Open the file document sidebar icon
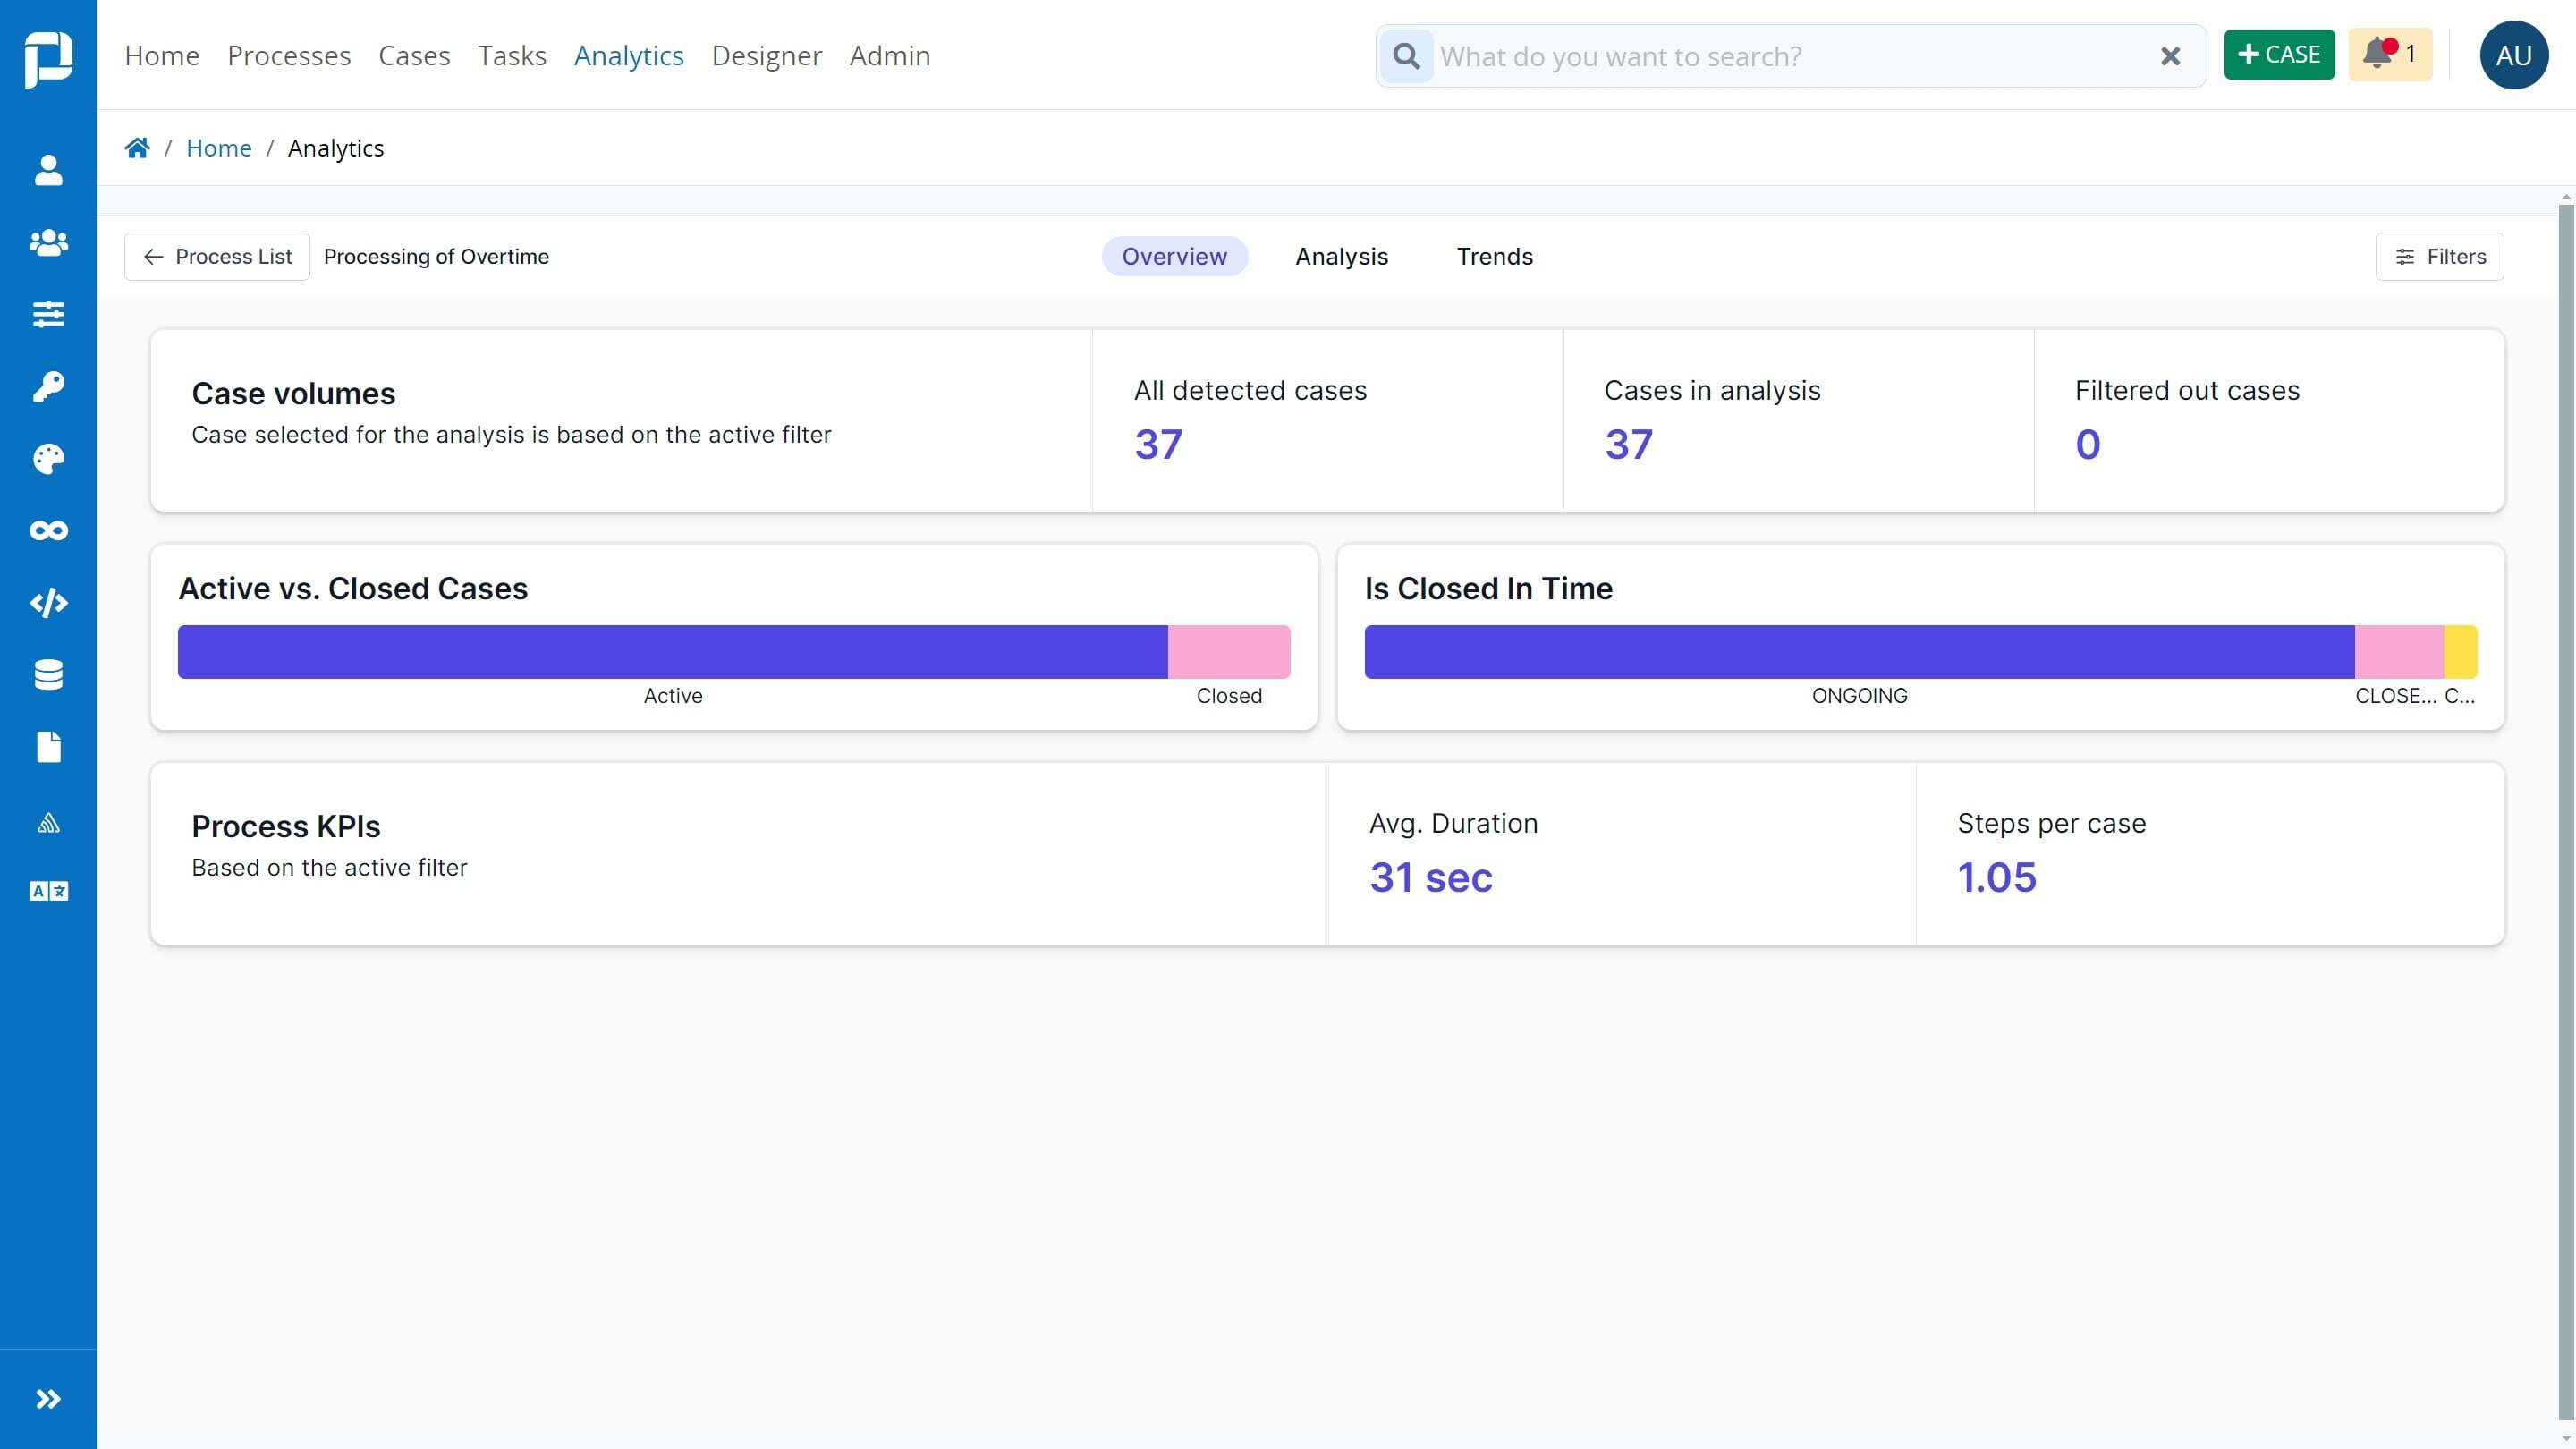Screen dimensions: 2576x1449 click(x=48, y=747)
